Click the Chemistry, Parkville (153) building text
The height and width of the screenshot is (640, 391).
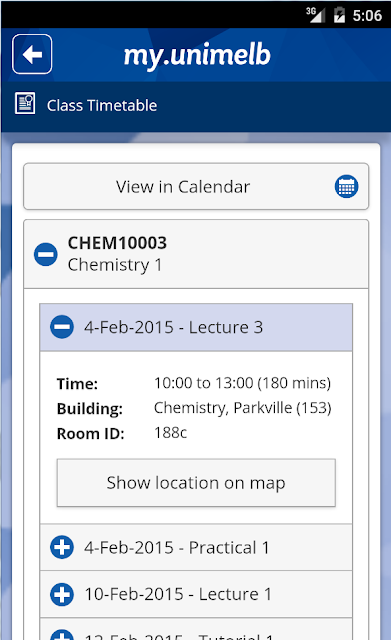pos(242,408)
